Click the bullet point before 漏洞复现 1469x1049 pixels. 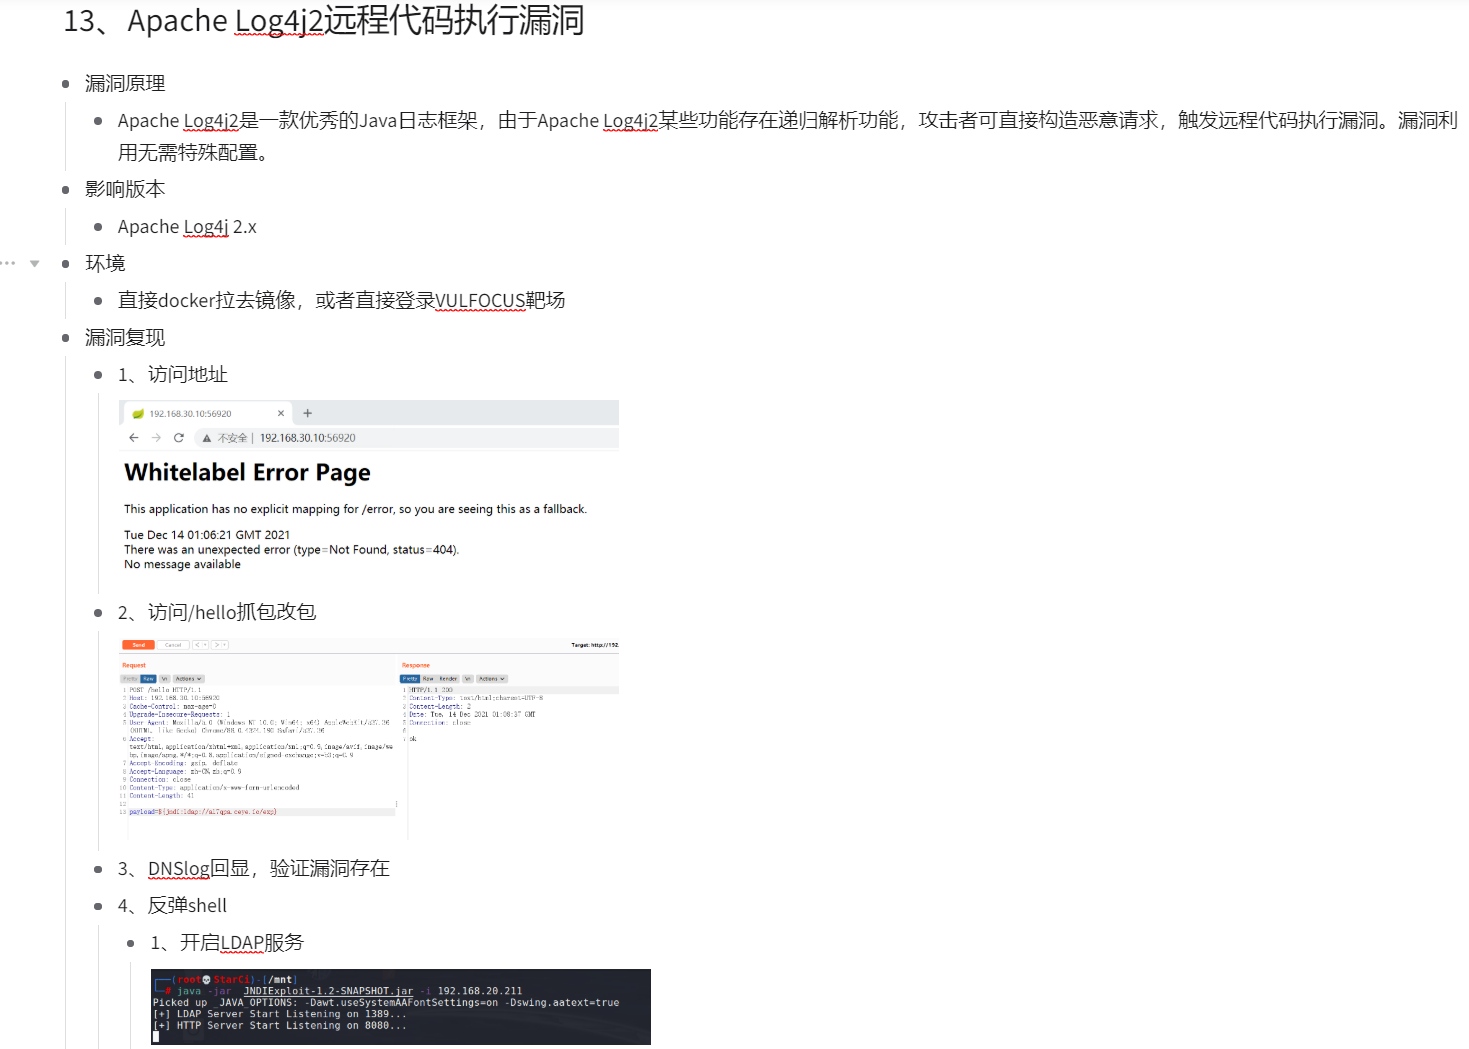(66, 338)
